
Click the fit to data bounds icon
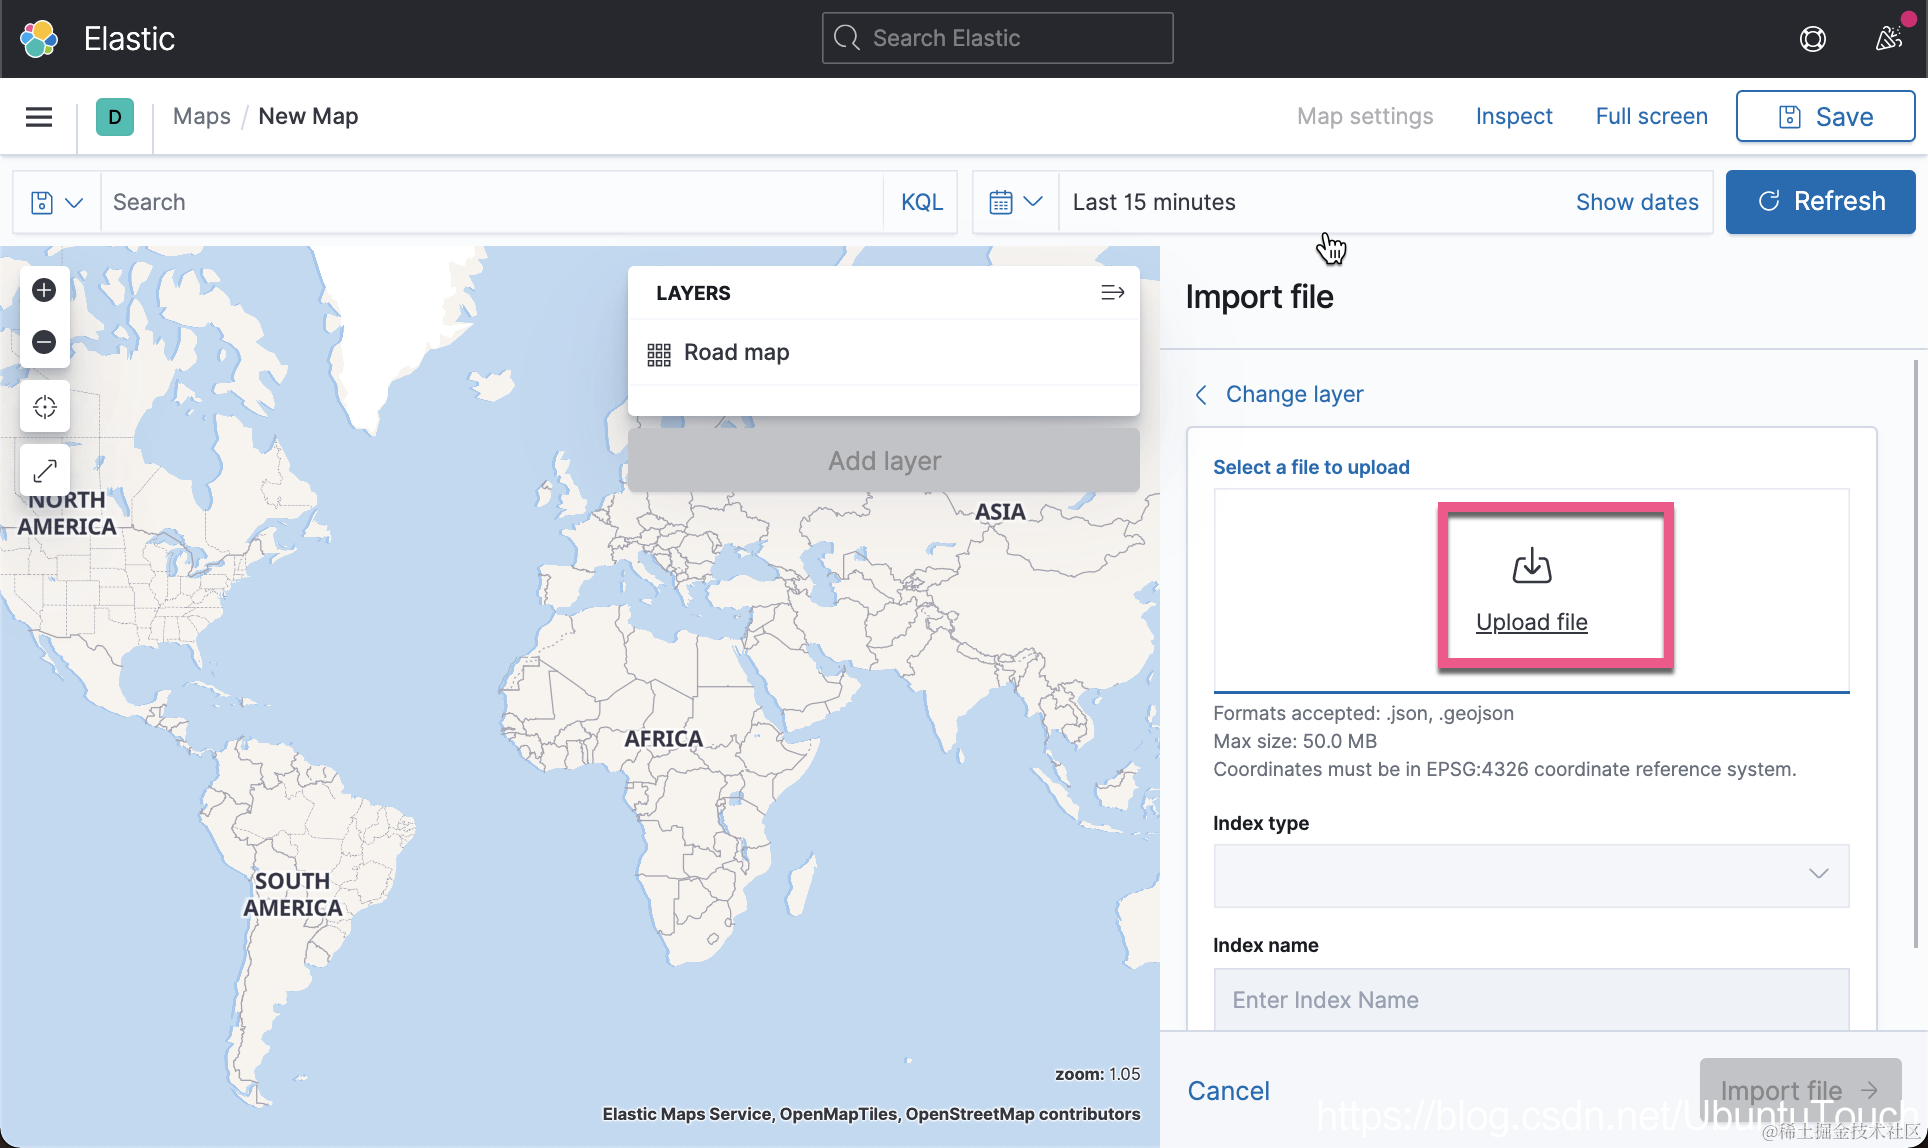click(x=44, y=407)
